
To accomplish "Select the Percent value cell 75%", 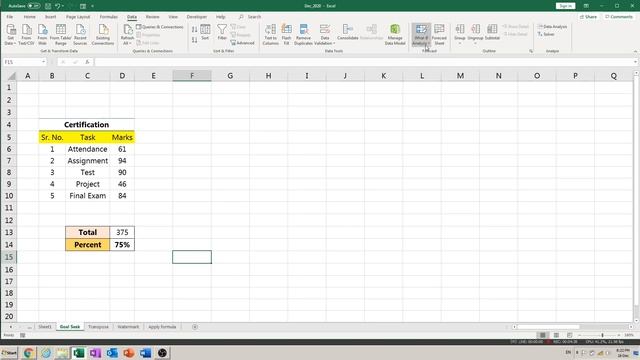I will [x=122, y=245].
